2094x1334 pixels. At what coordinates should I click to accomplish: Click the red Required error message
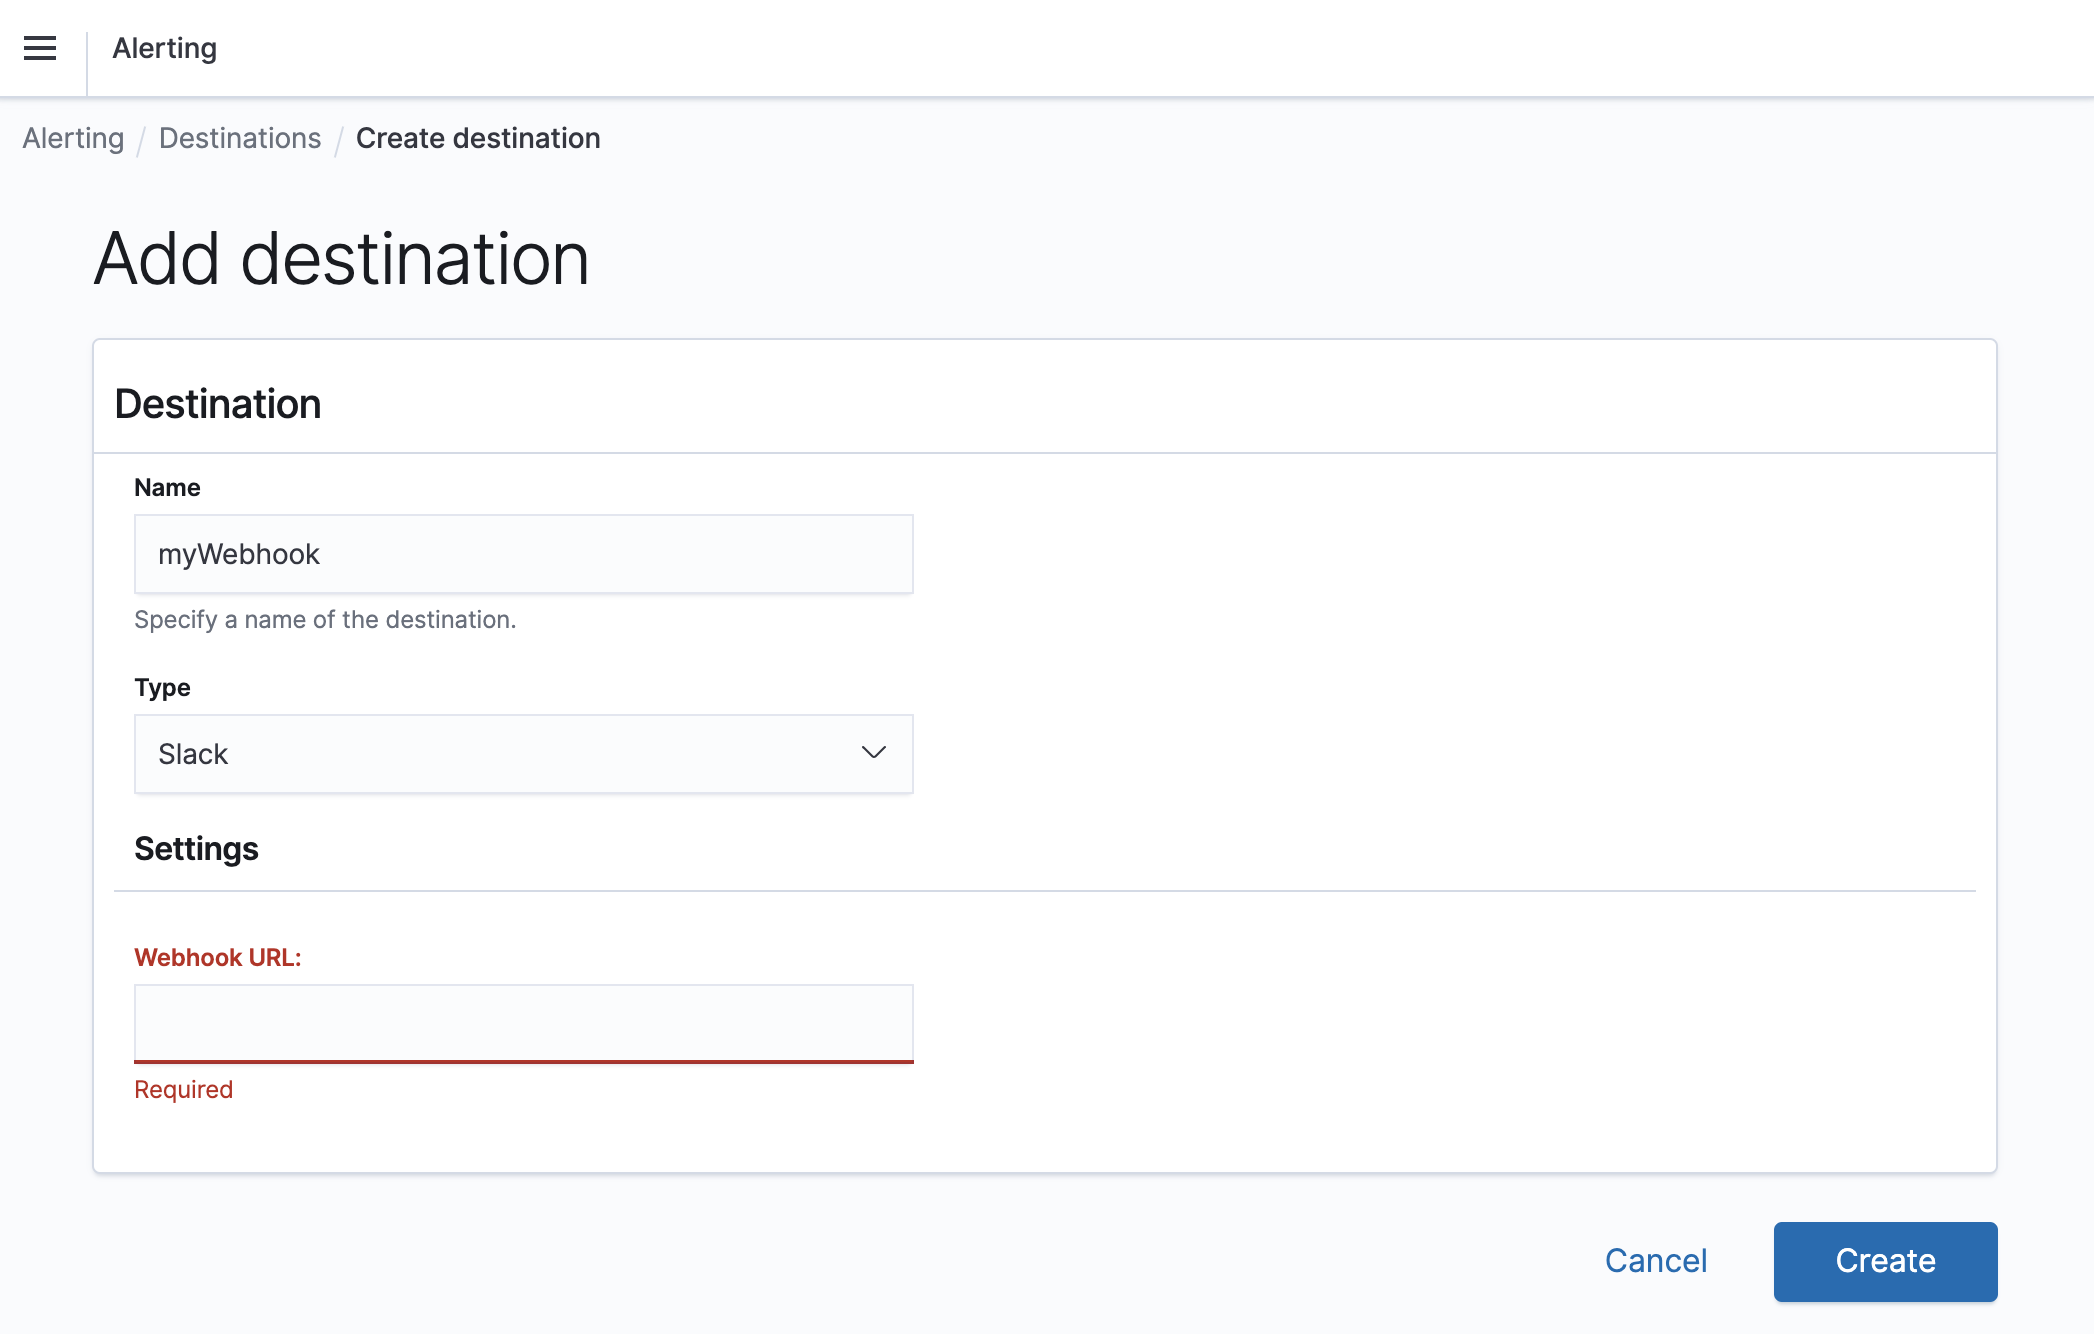(x=183, y=1089)
